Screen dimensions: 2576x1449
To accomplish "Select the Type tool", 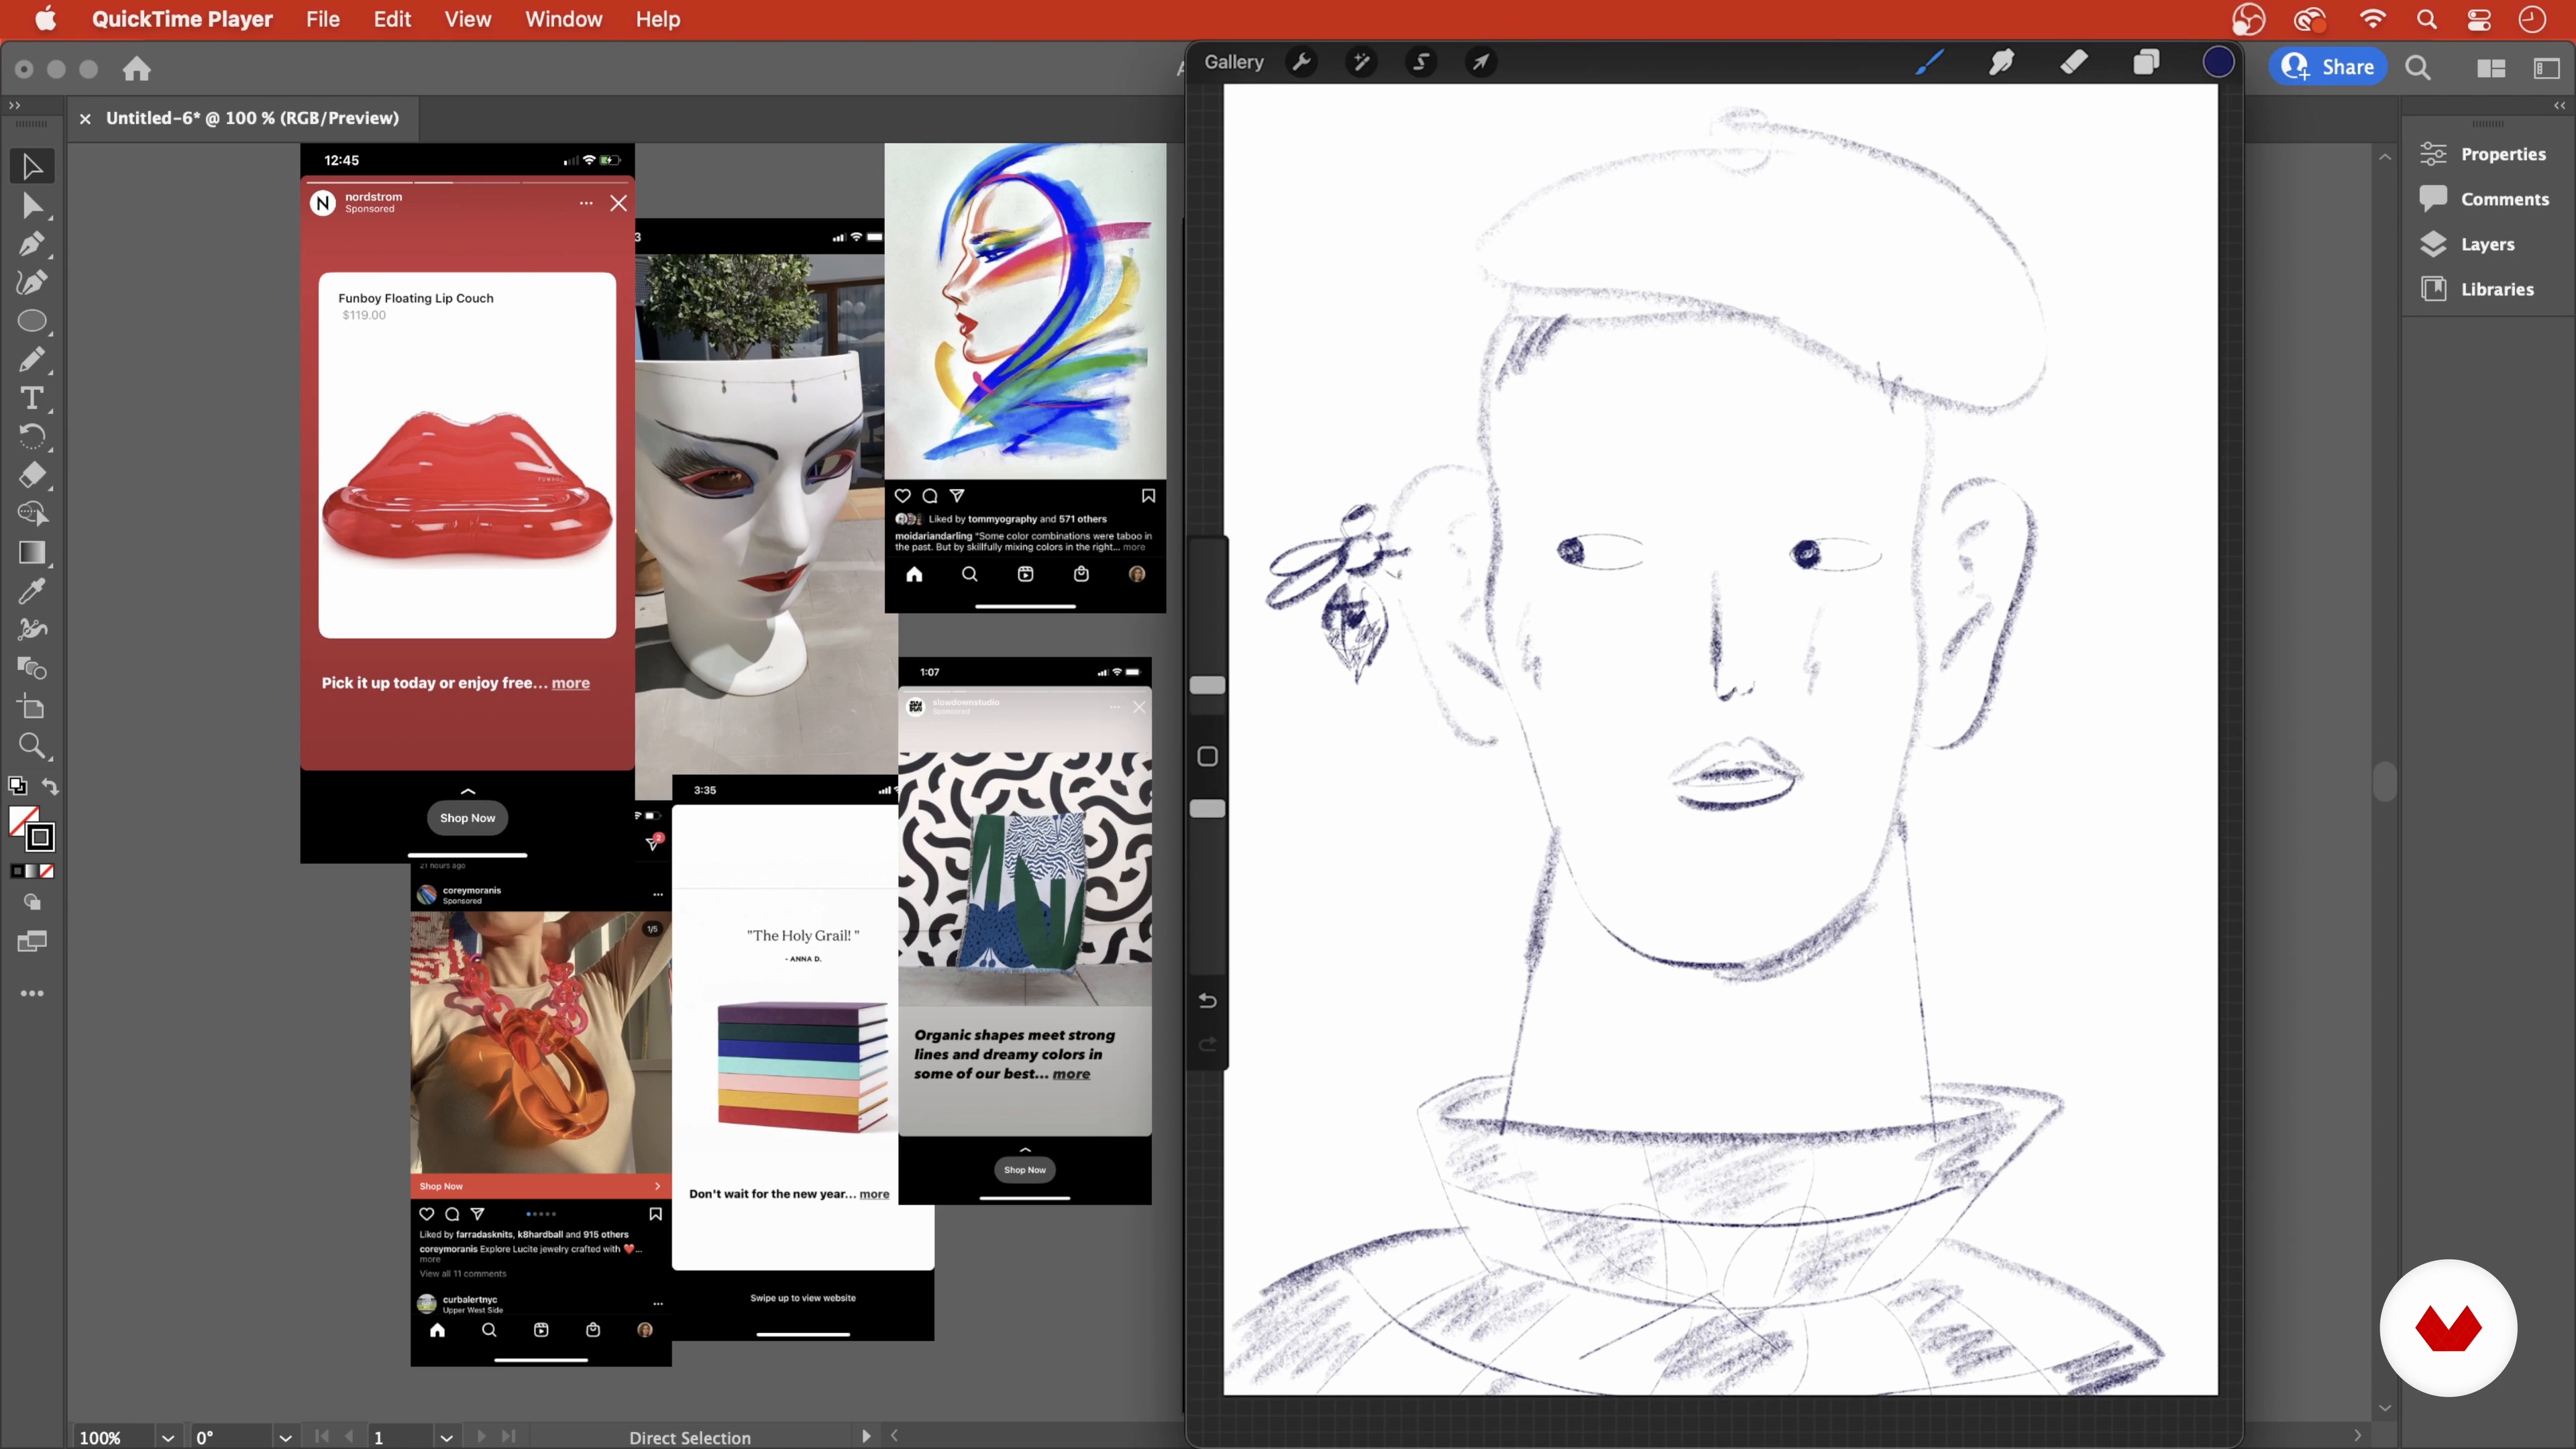I will point(32,398).
